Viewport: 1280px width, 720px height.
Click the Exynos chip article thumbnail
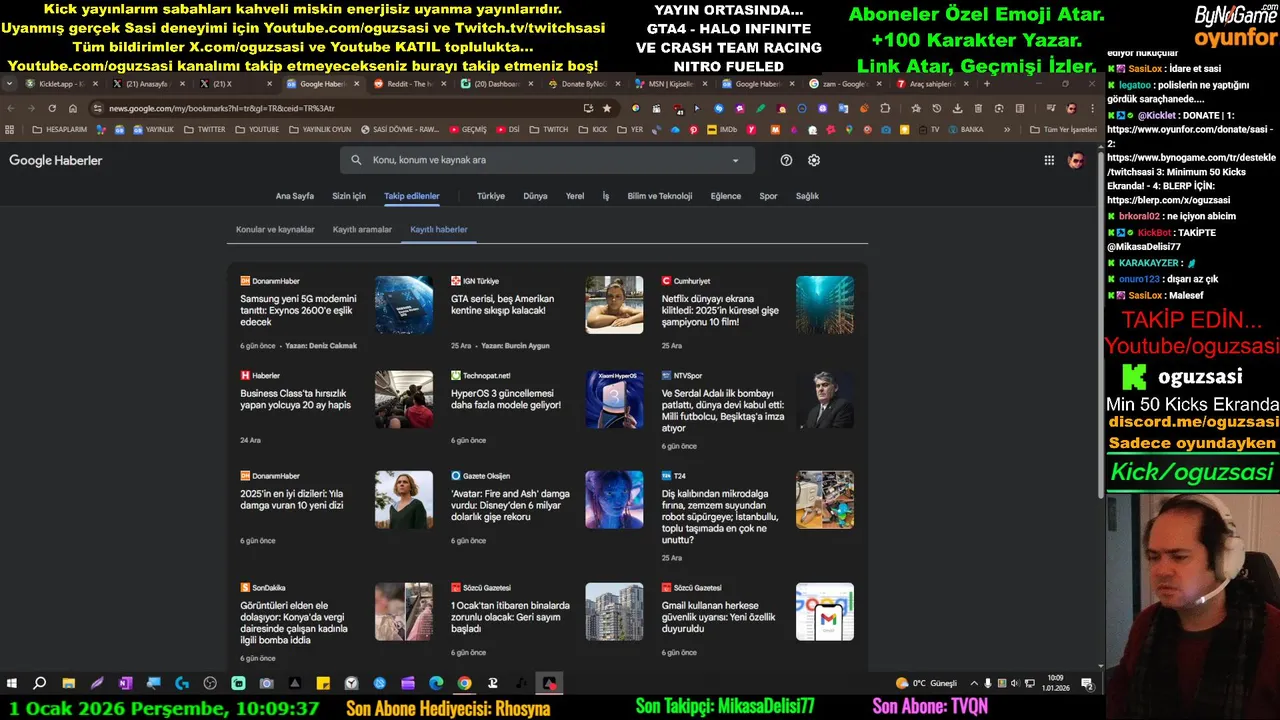point(404,305)
